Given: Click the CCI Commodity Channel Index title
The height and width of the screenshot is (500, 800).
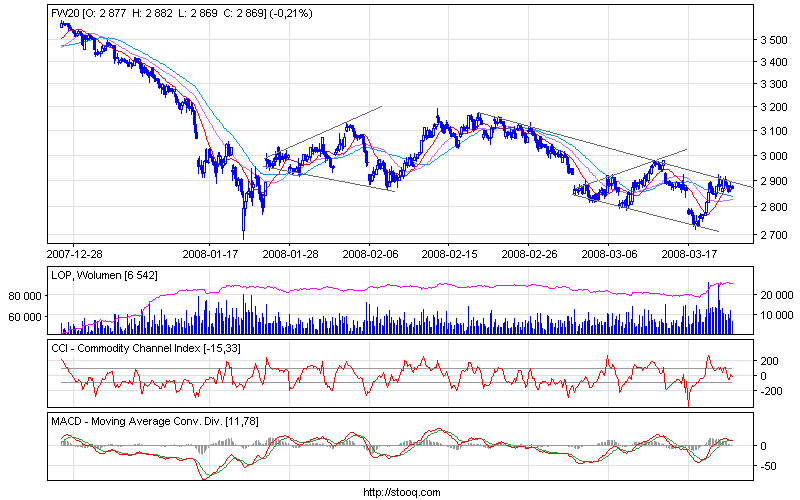Looking at the screenshot, I should coord(146,348).
